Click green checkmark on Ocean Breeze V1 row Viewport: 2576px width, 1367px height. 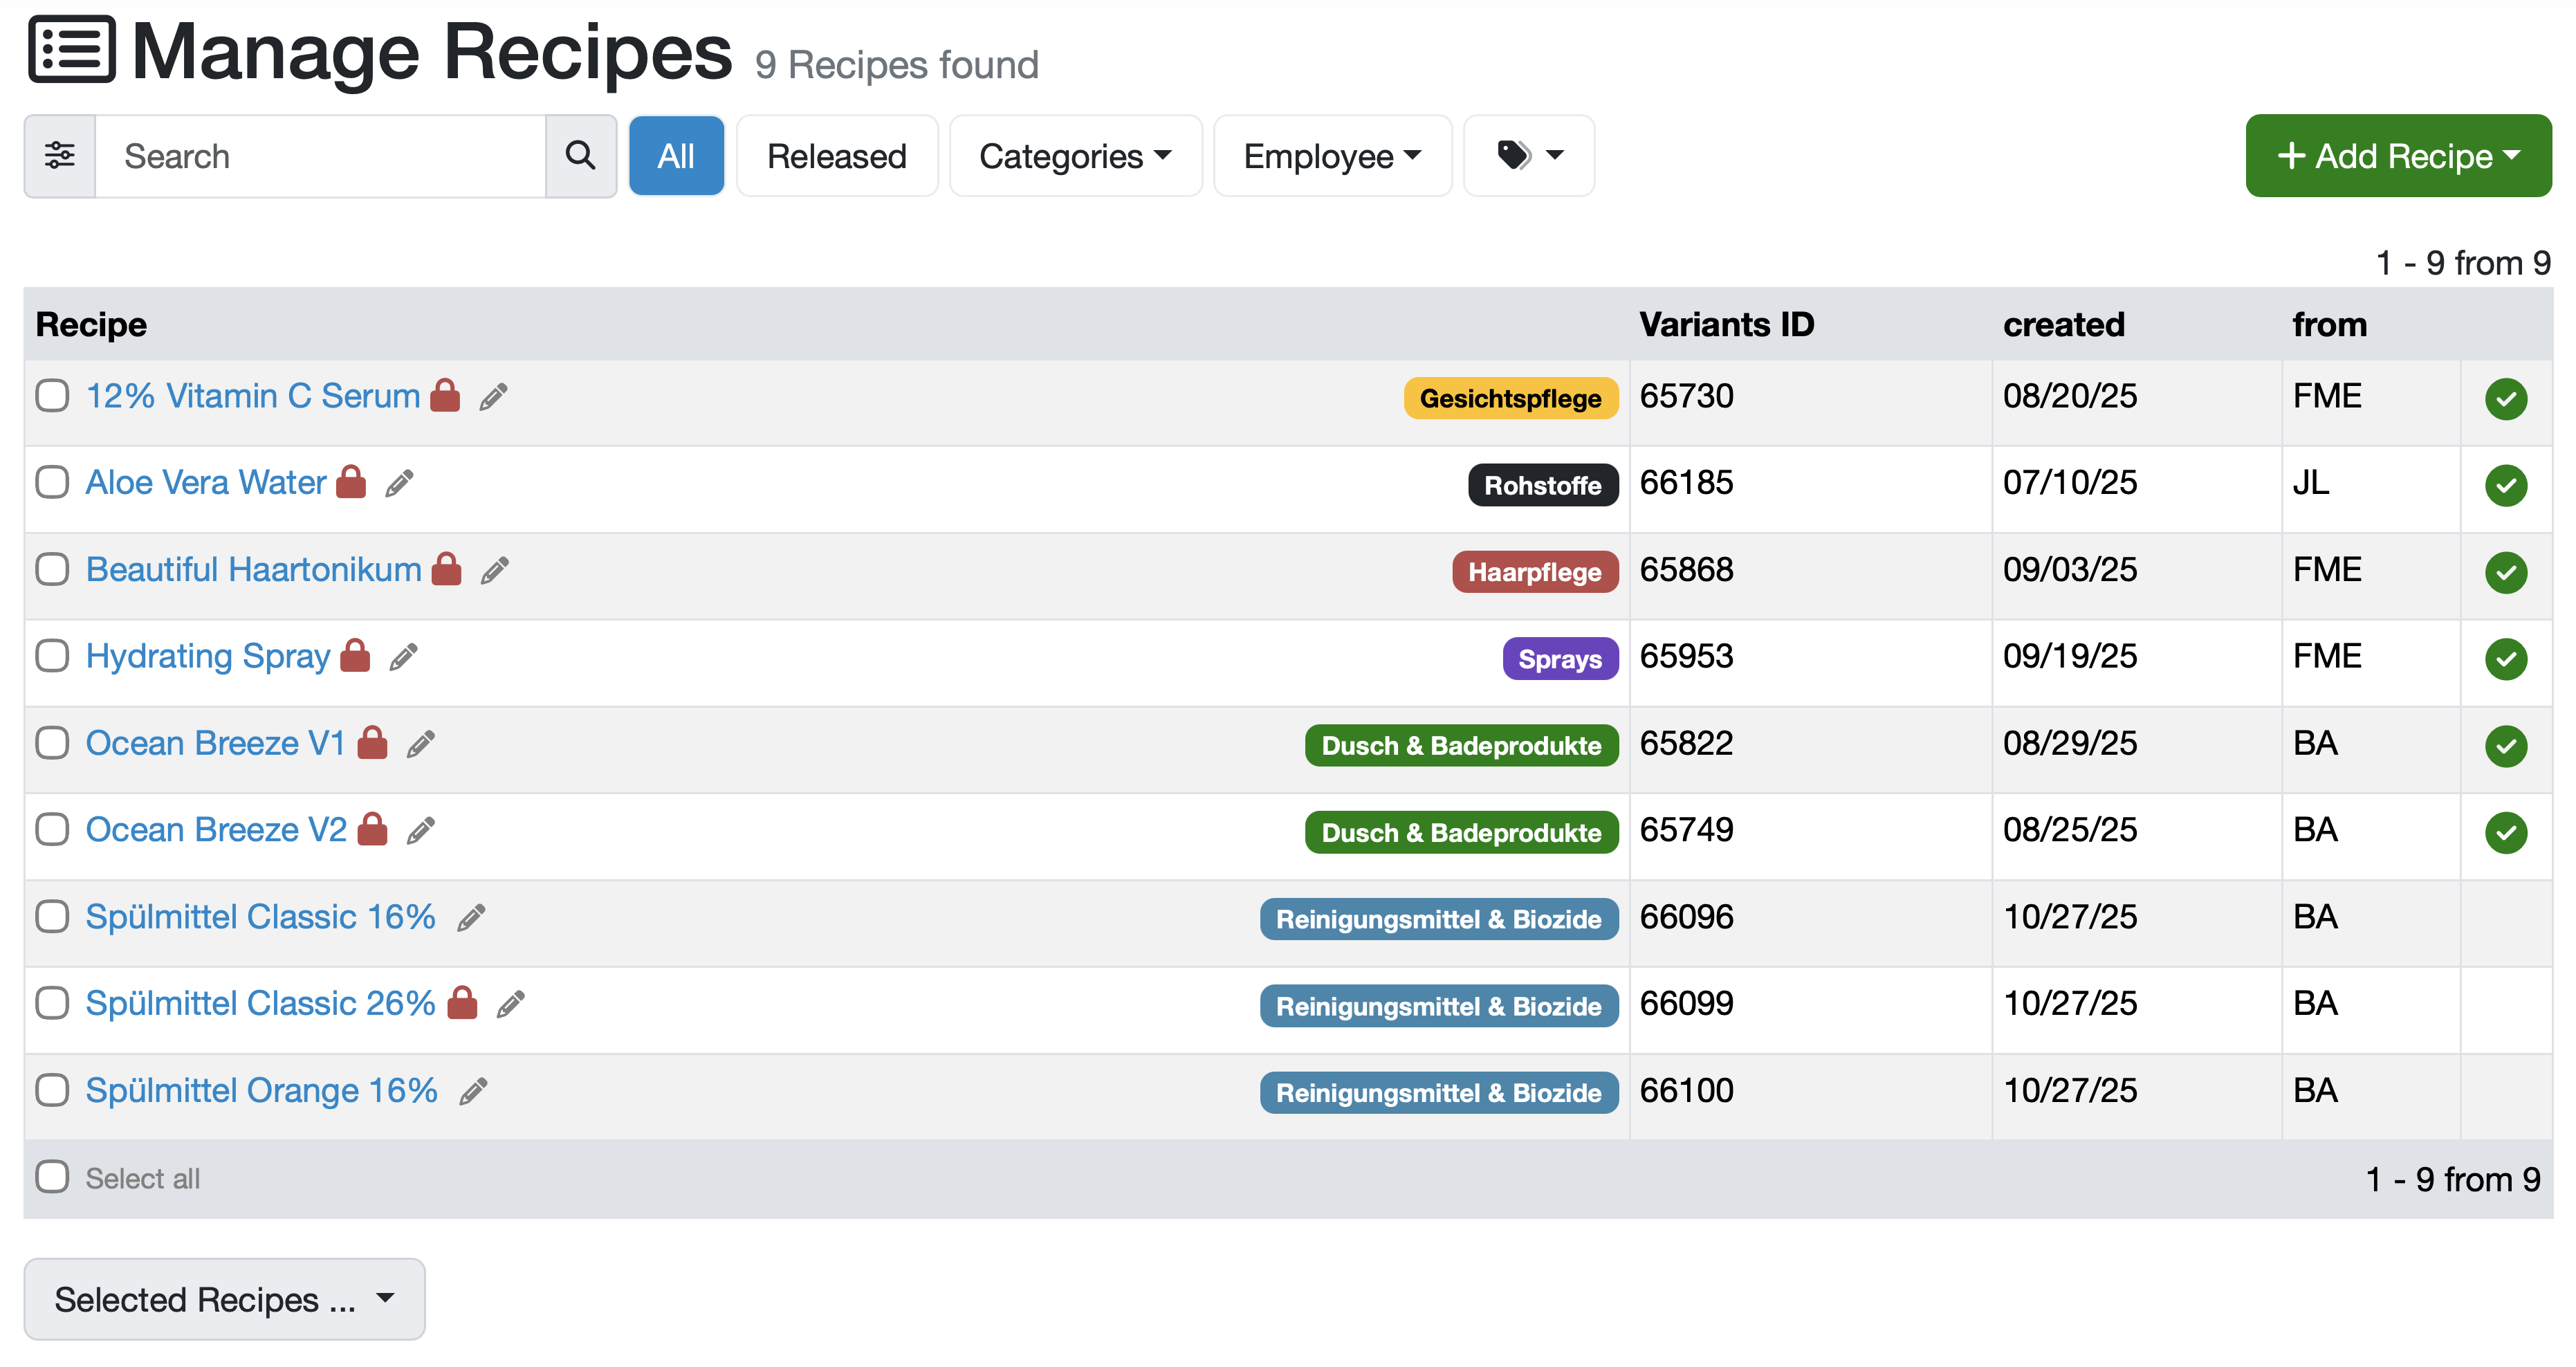coord(2505,745)
